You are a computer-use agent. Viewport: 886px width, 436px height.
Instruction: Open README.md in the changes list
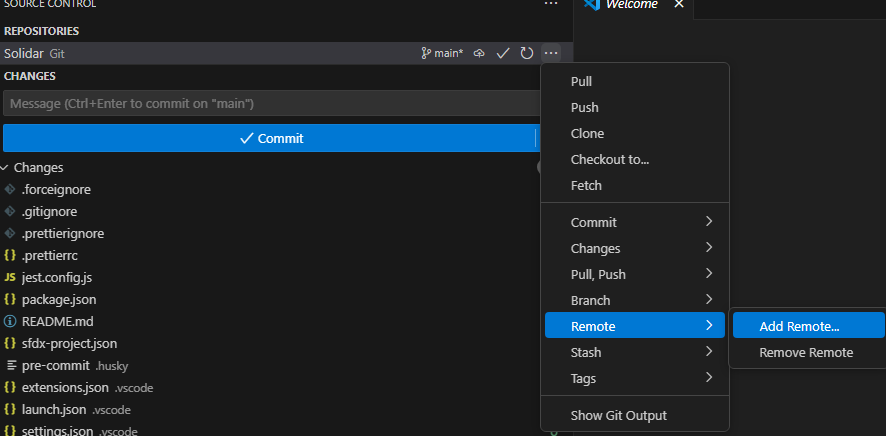pos(58,321)
